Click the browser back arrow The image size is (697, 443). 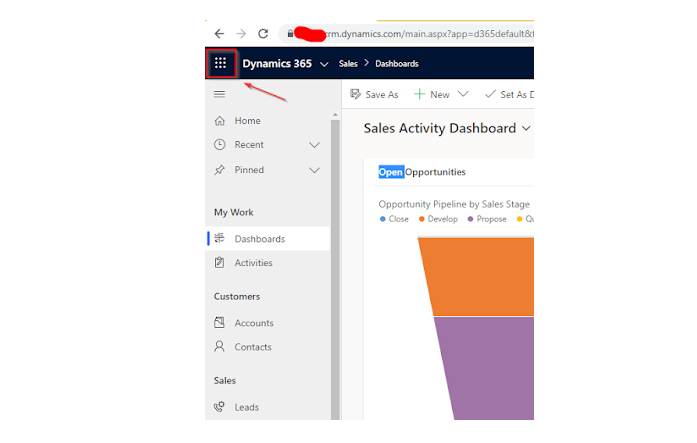219,33
